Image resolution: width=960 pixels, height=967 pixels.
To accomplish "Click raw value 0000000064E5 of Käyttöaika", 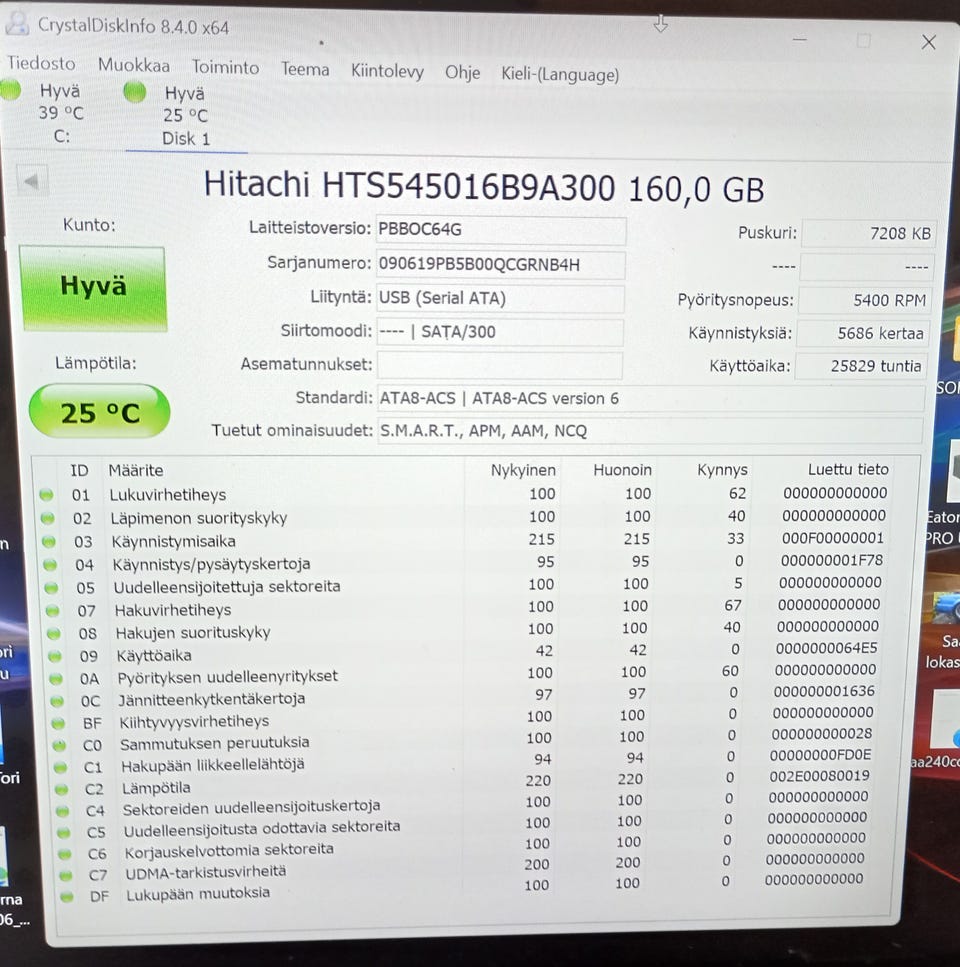I will 826,648.
